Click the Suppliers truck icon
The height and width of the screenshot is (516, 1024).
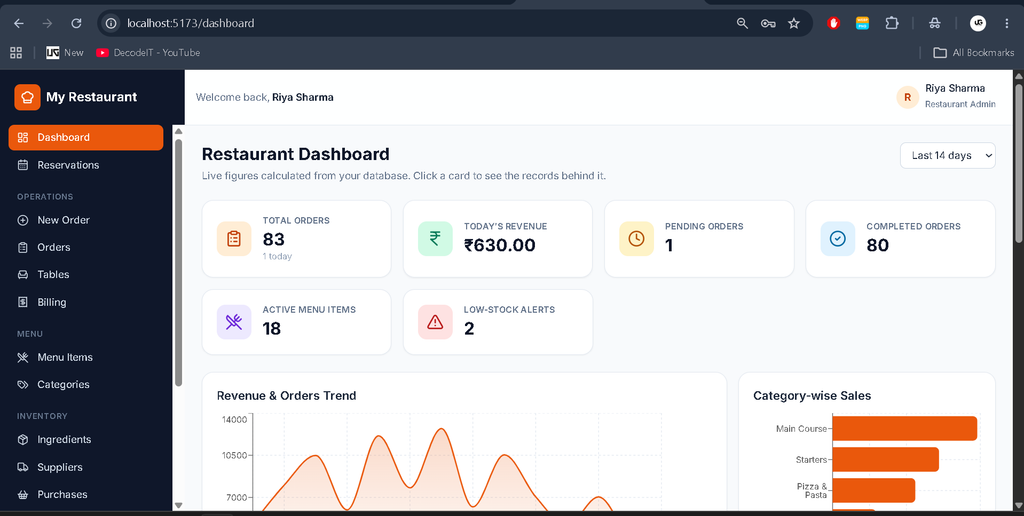(x=23, y=467)
